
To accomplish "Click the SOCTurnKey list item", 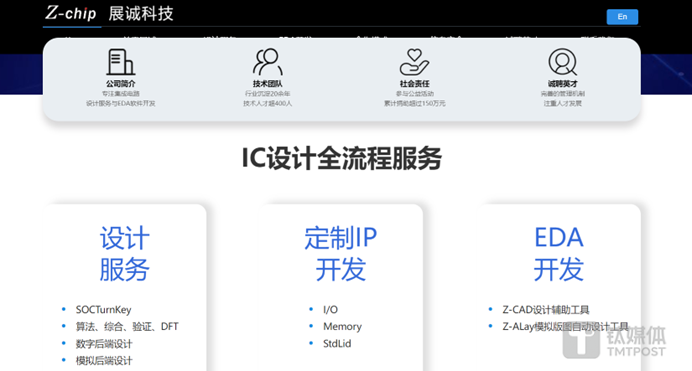I will point(103,310).
